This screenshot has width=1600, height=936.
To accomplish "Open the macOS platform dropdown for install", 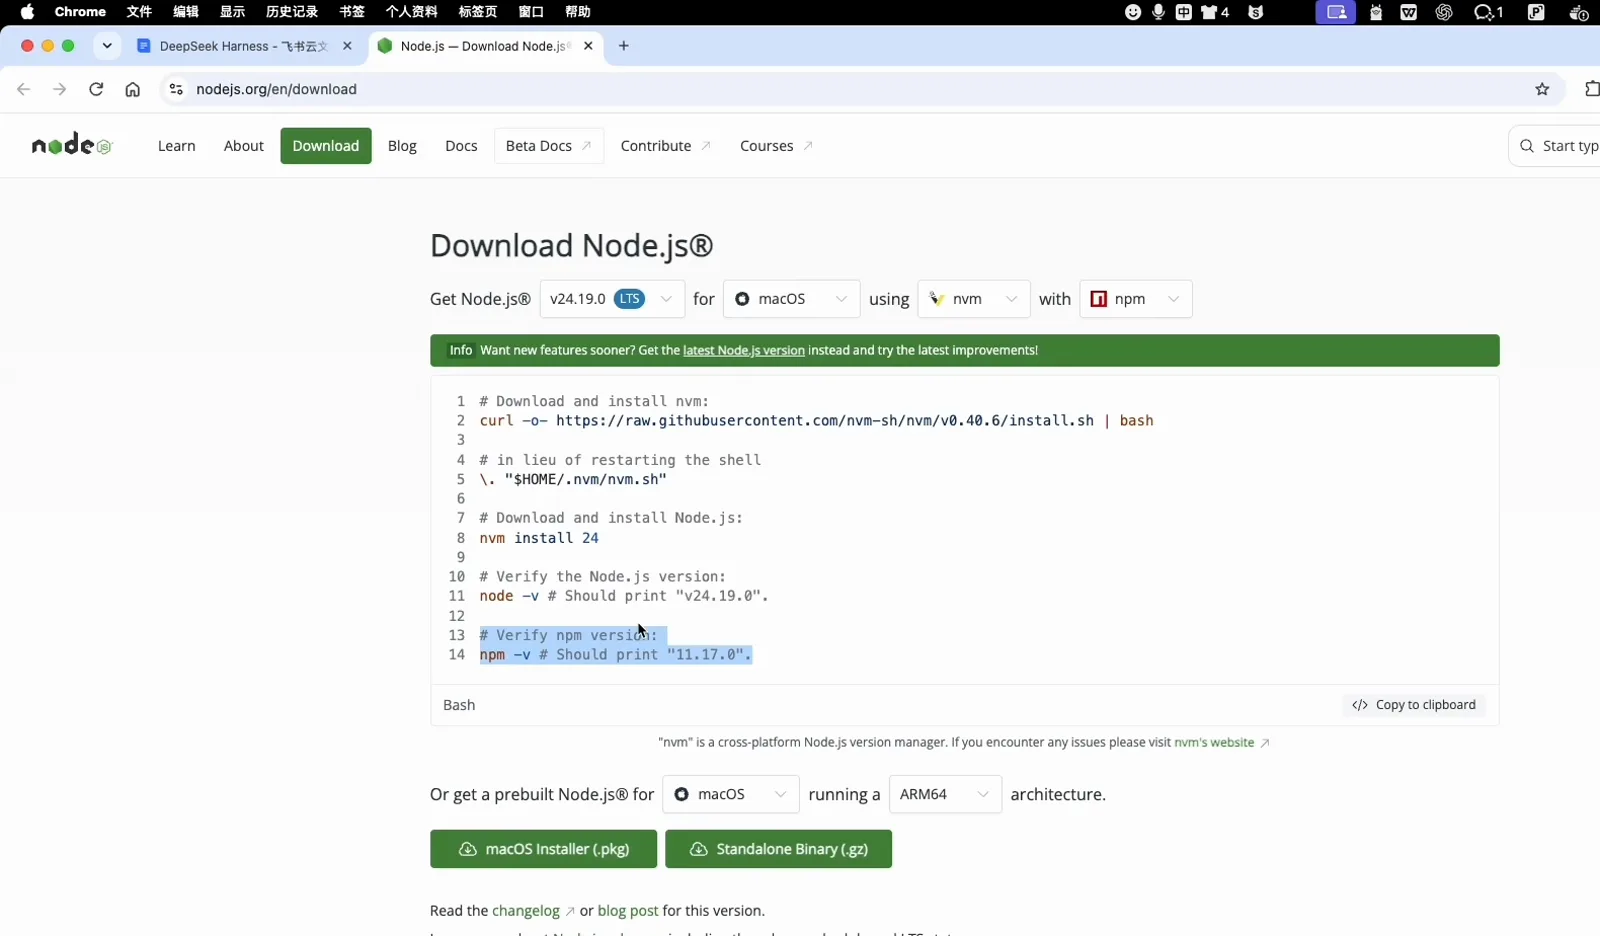I will 791,299.
